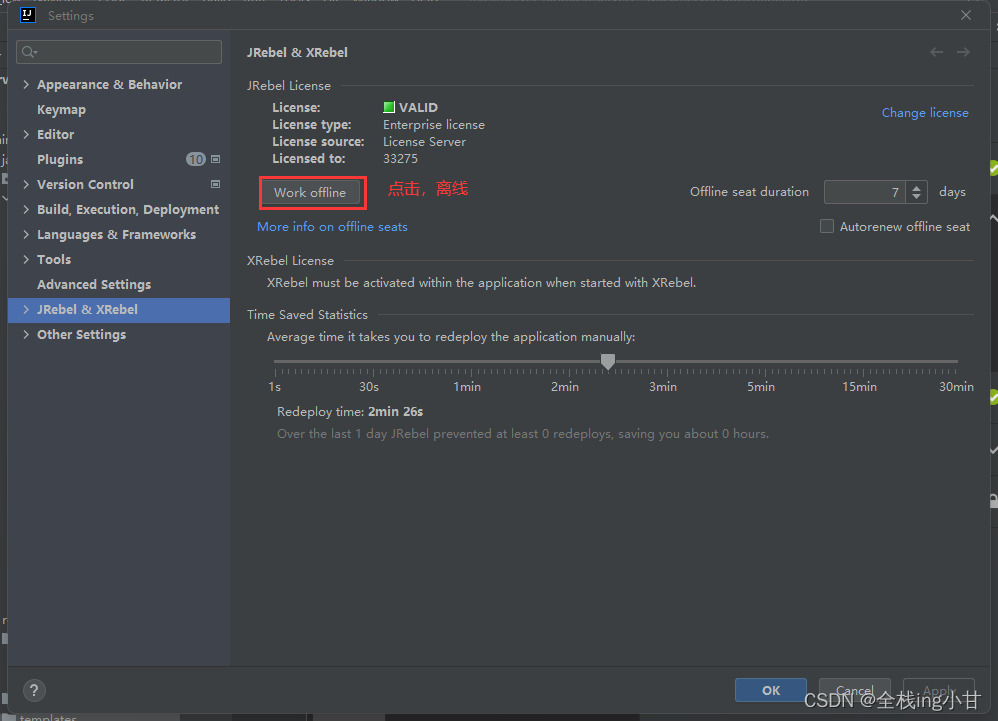Screen dimensions: 998x721
Task: Enable Autorenew offline seat checkbox
Action: (827, 227)
